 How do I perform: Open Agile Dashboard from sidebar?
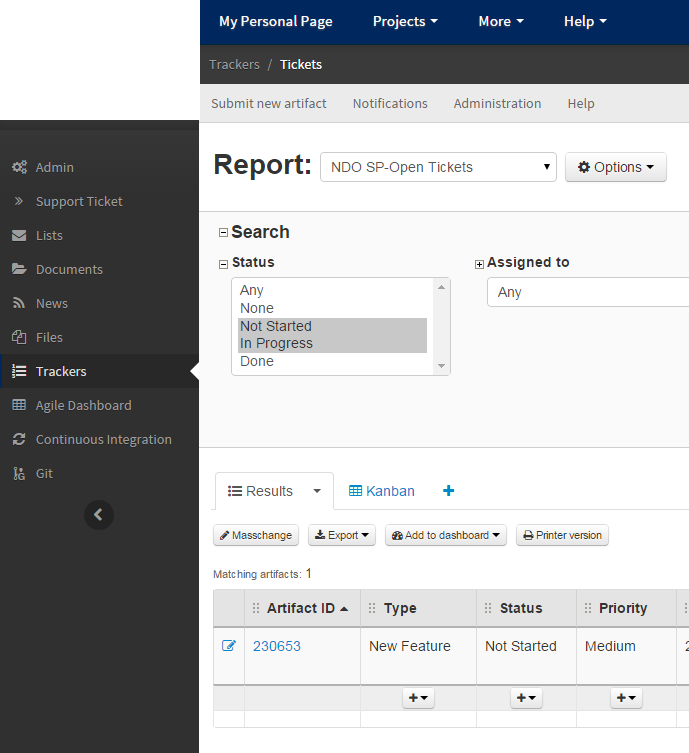point(84,405)
